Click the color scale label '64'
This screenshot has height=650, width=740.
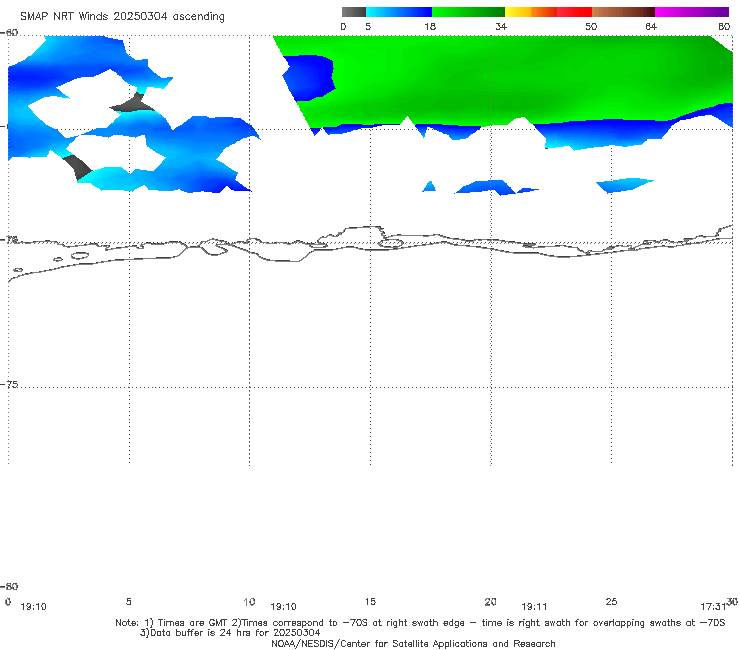tap(651, 26)
